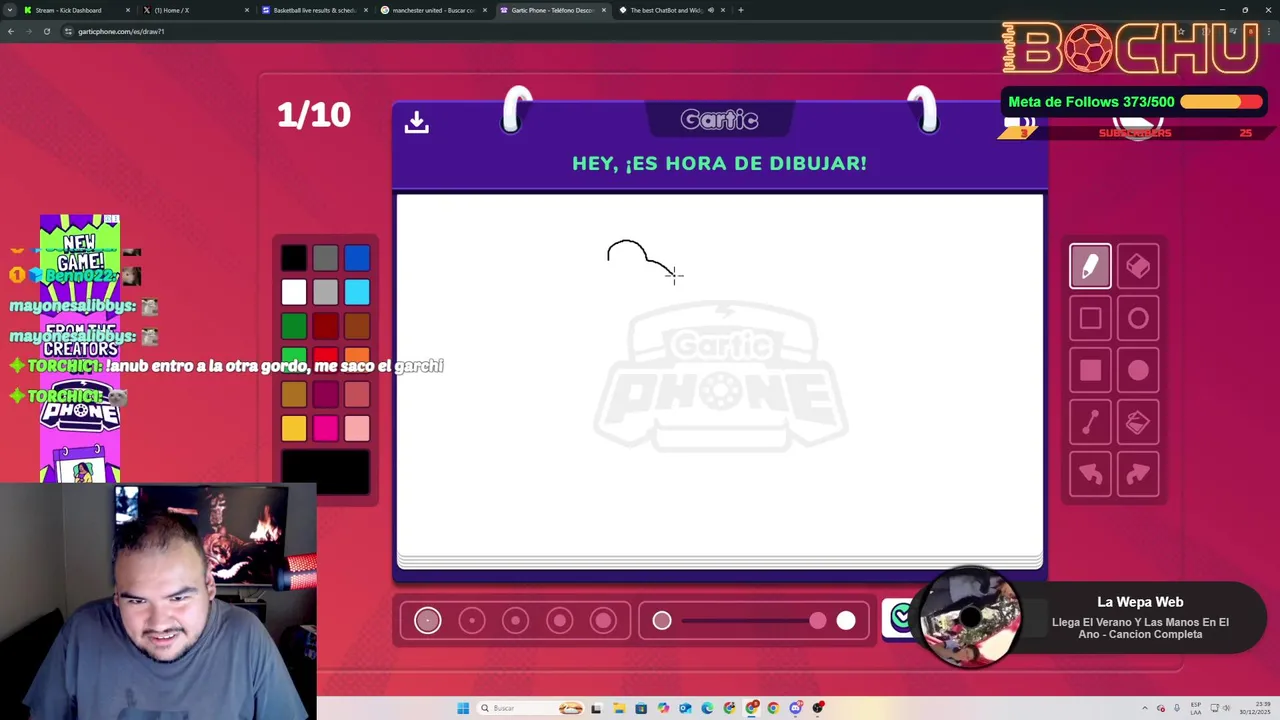
Task: Click the taskbar Buscar search box
Action: pyautogui.click(x=530, y=708)
